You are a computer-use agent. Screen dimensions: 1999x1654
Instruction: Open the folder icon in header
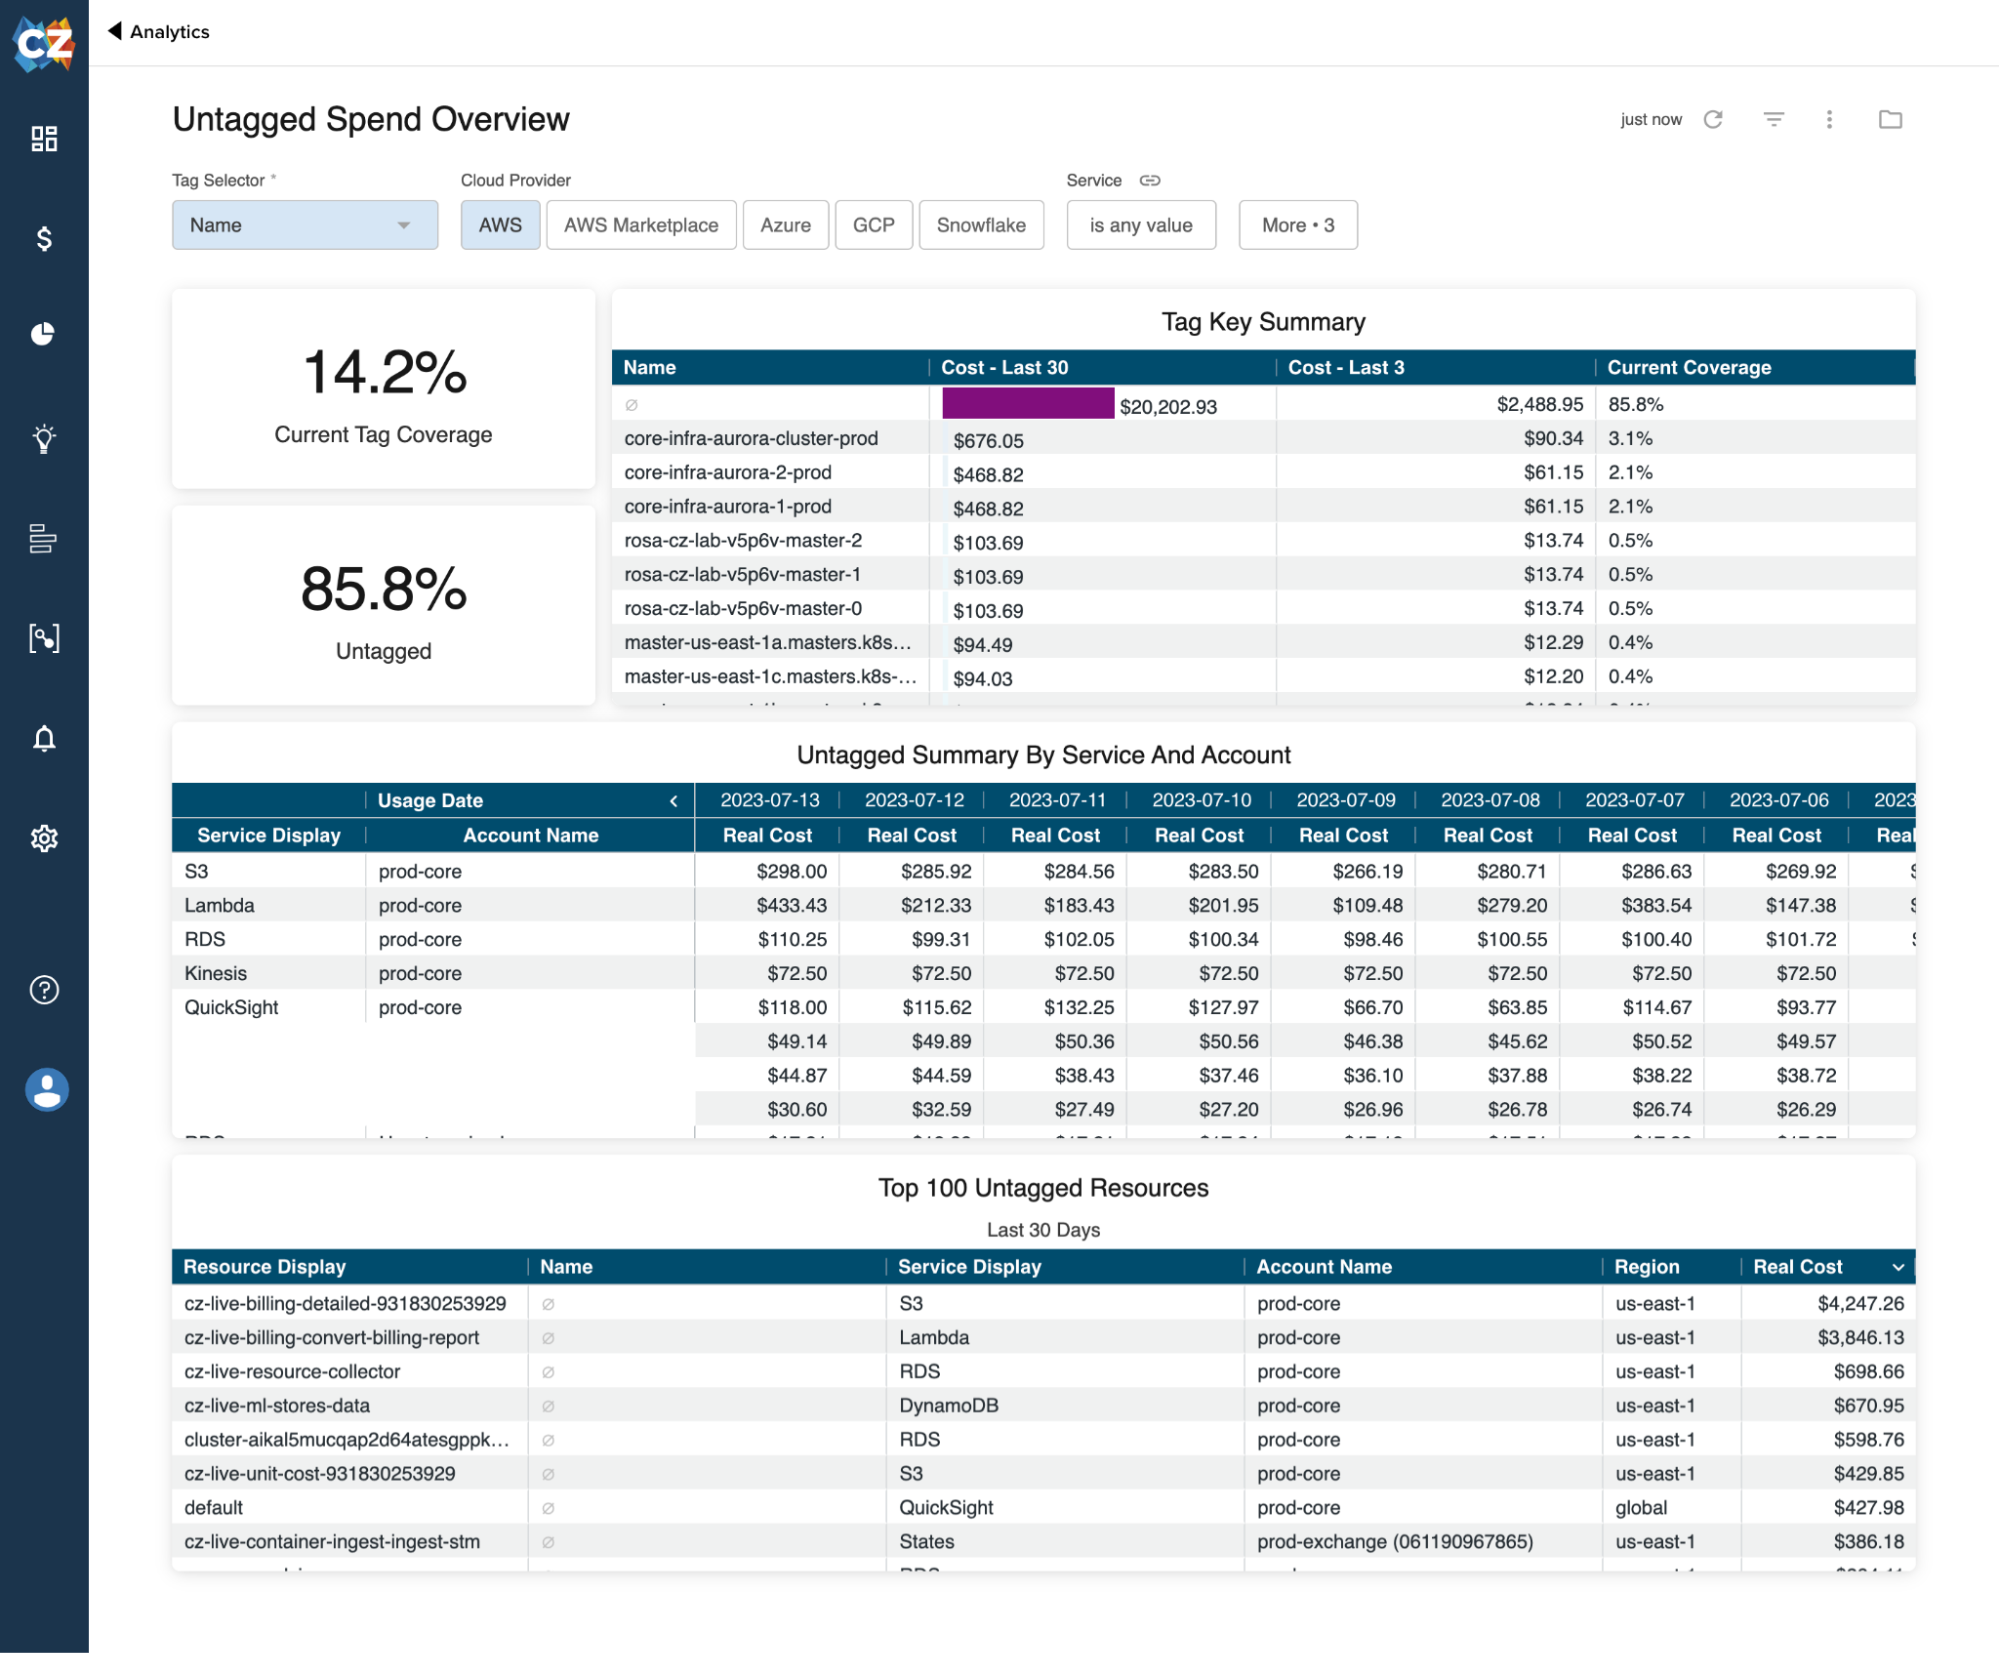click(x=1889, y=119)
